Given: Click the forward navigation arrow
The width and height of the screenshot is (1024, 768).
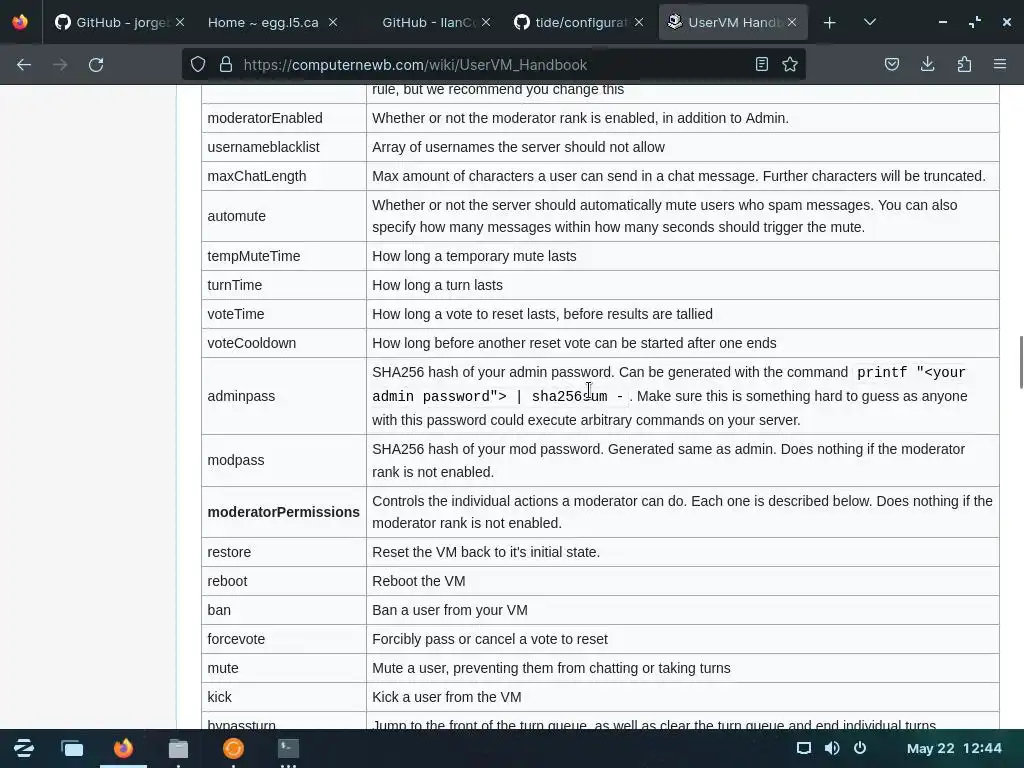Looking at the screenshot, I should 60,65.
